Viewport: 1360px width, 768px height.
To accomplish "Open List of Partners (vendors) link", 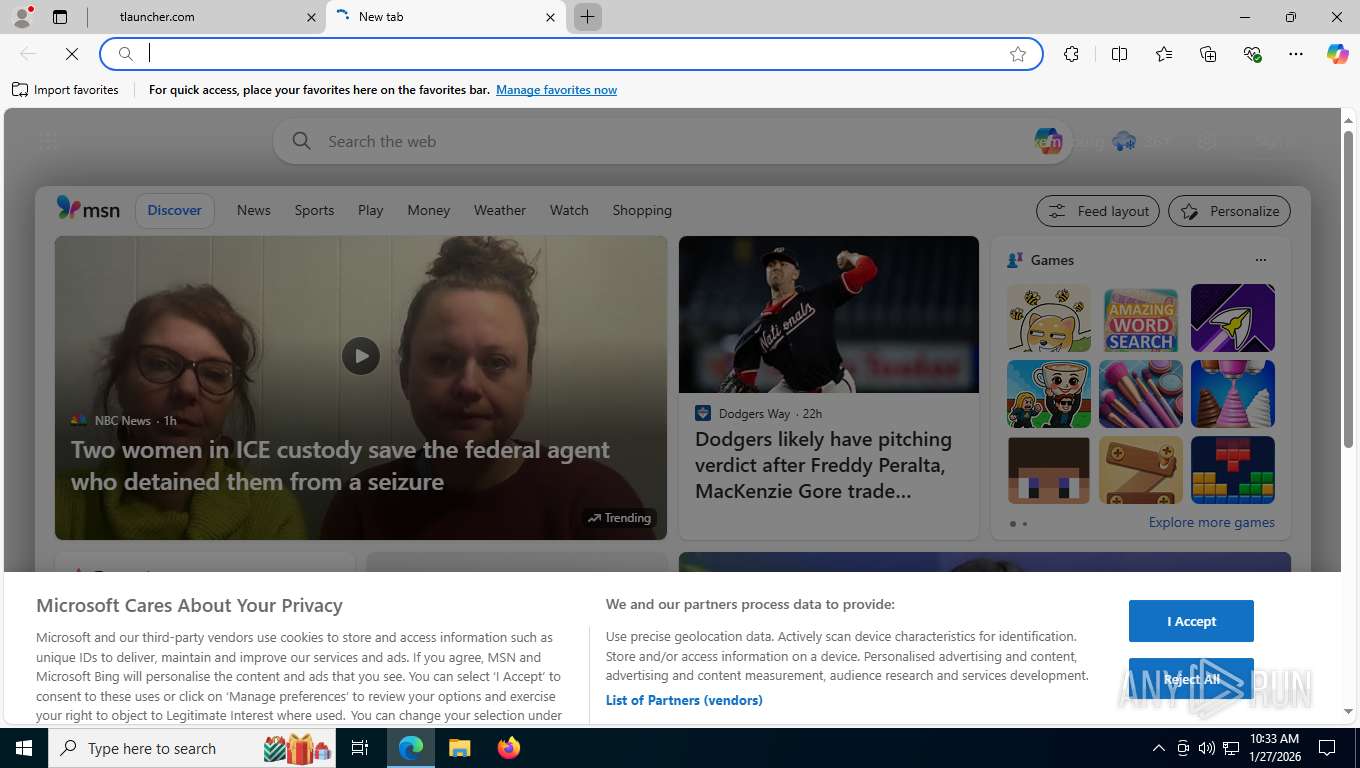I will pyautogui.click(x=684, y=700).
